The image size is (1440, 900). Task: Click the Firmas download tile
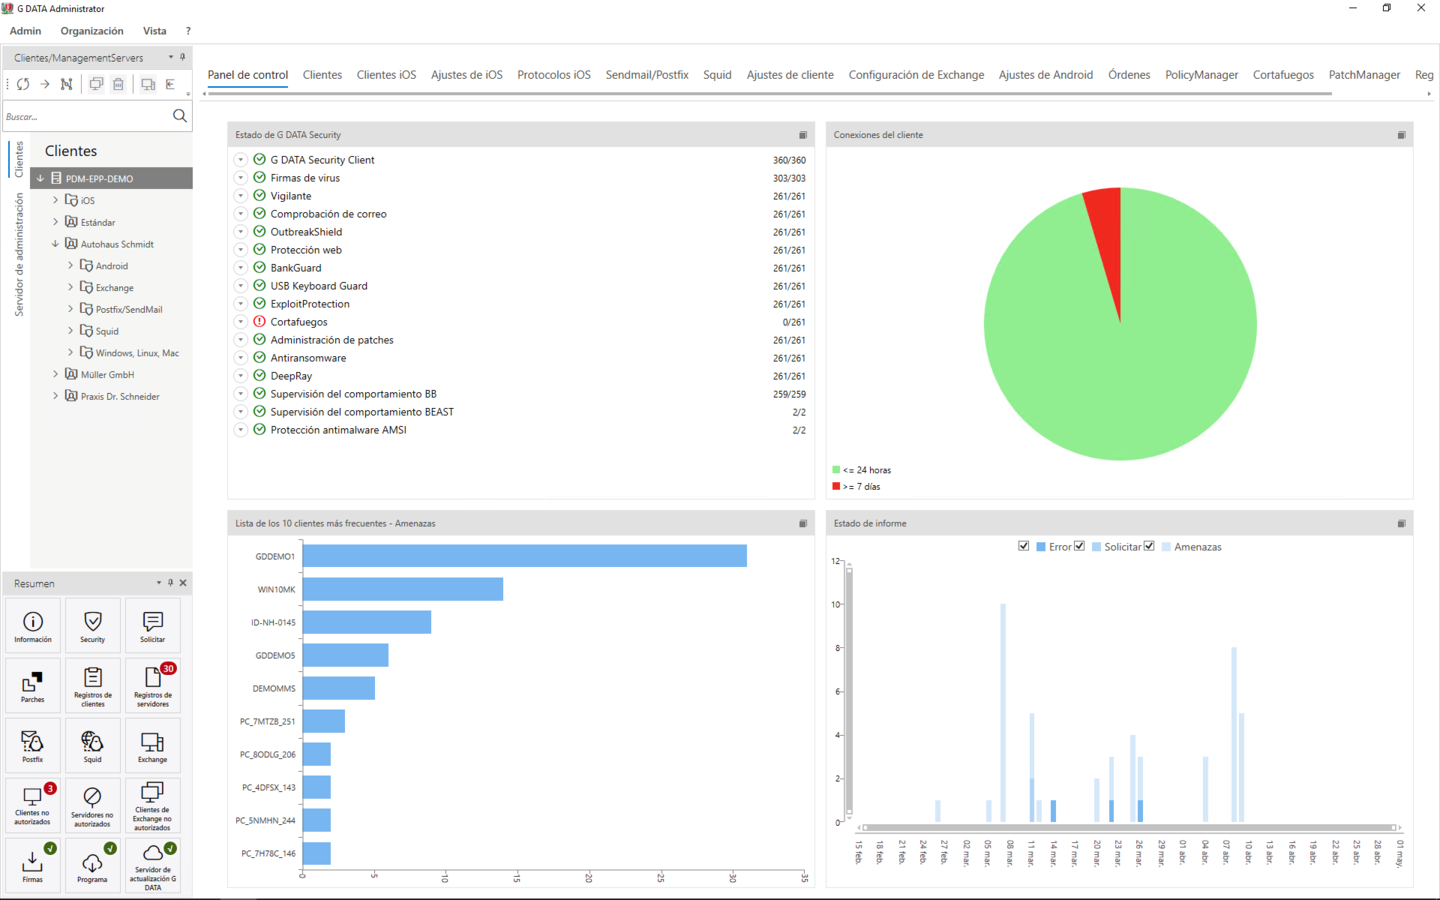coord(32,865)
